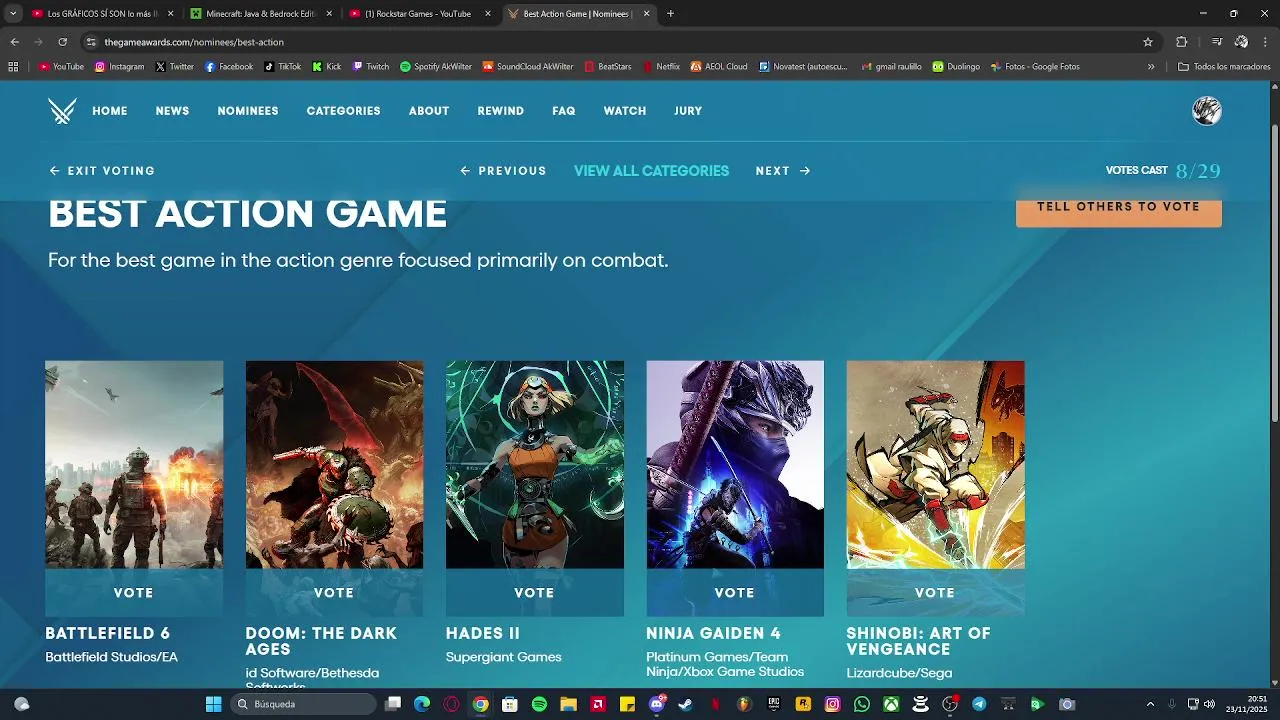Expand the system tray hidden icons

[x=1150, y=704]
